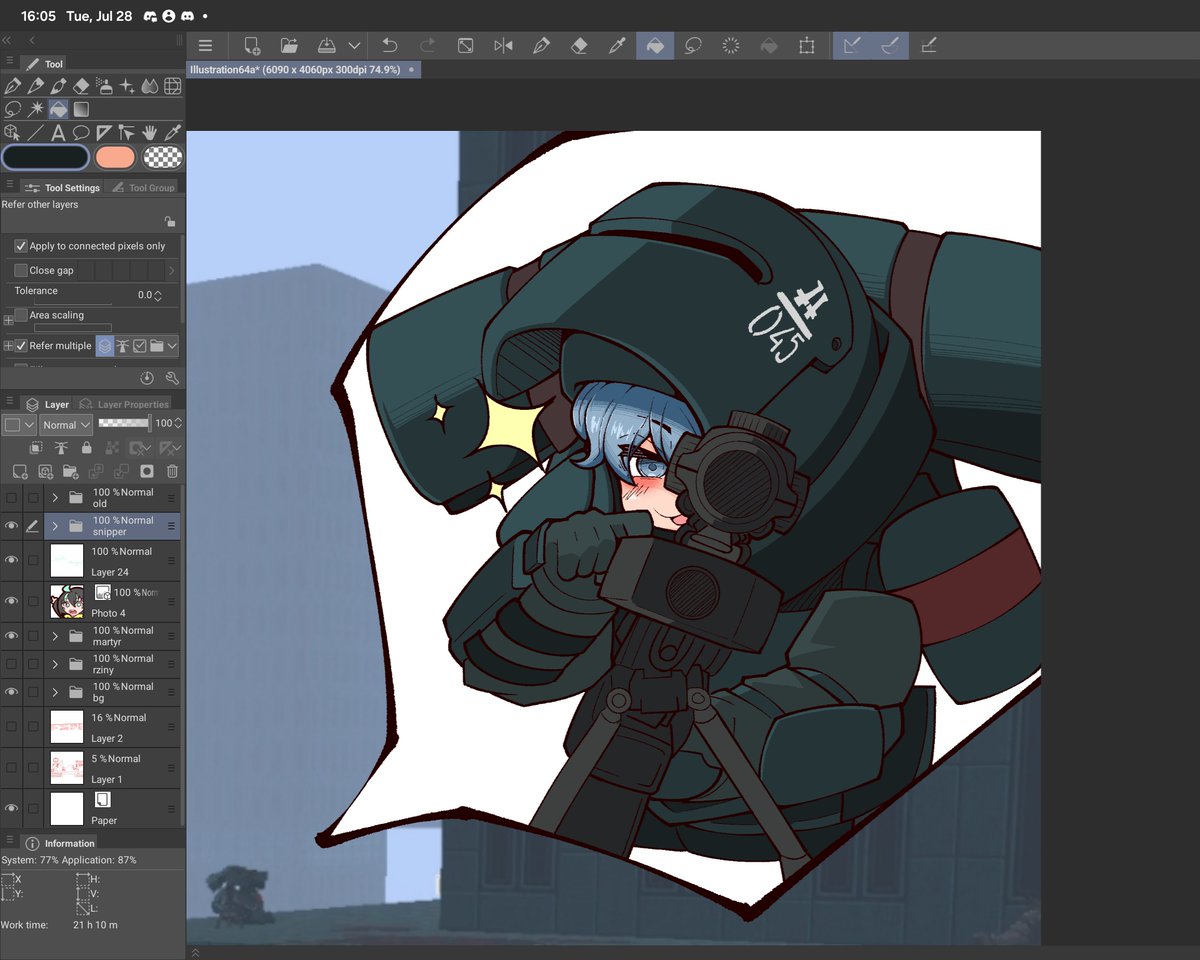Select the Operation object cube tool
Image resolution: width=1200 pixels, height=960 pixels.
pos(13,132)
